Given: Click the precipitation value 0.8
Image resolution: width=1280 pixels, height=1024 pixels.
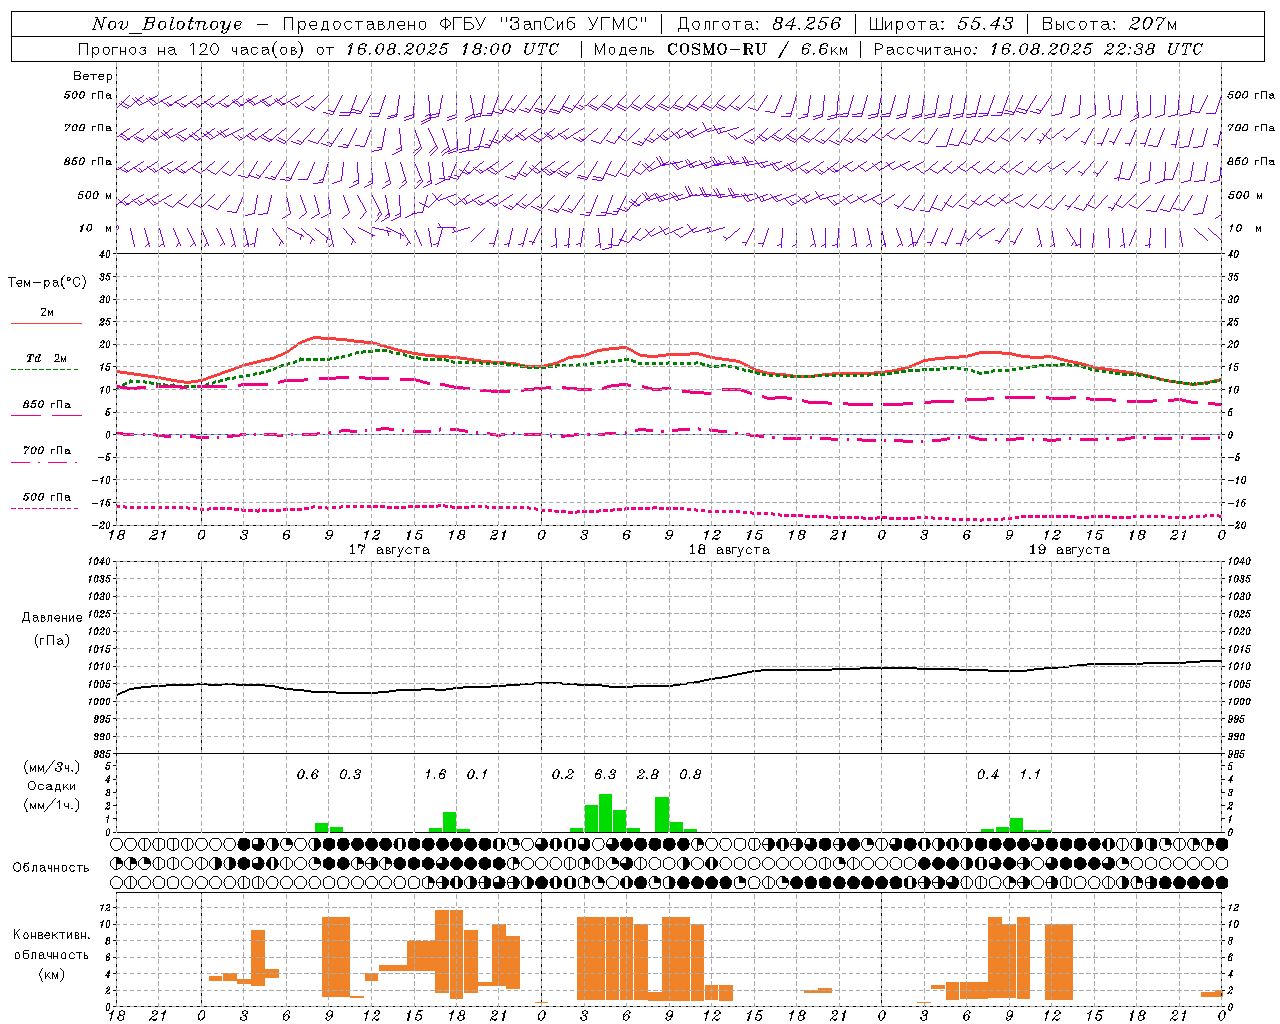Looking at the screenshot, I should click(x=690, y=775).
